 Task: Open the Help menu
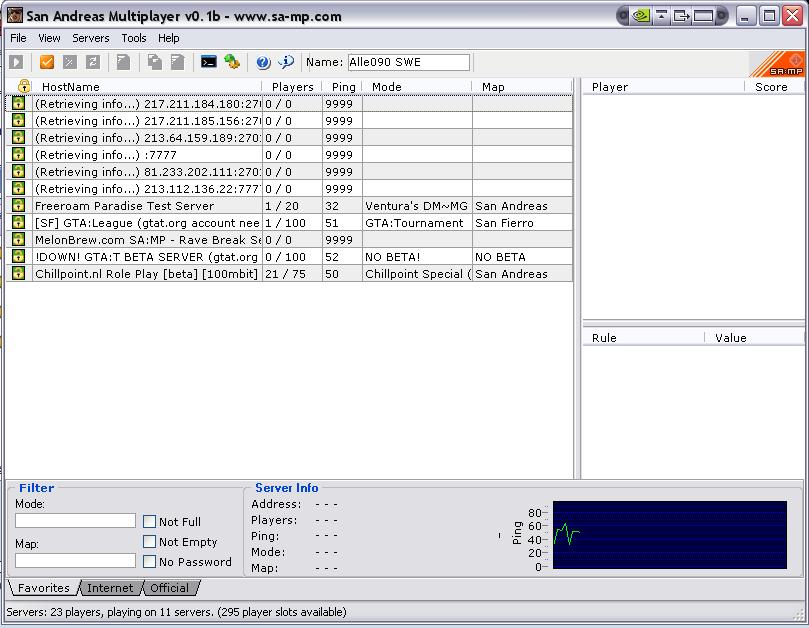pos(169,38)
